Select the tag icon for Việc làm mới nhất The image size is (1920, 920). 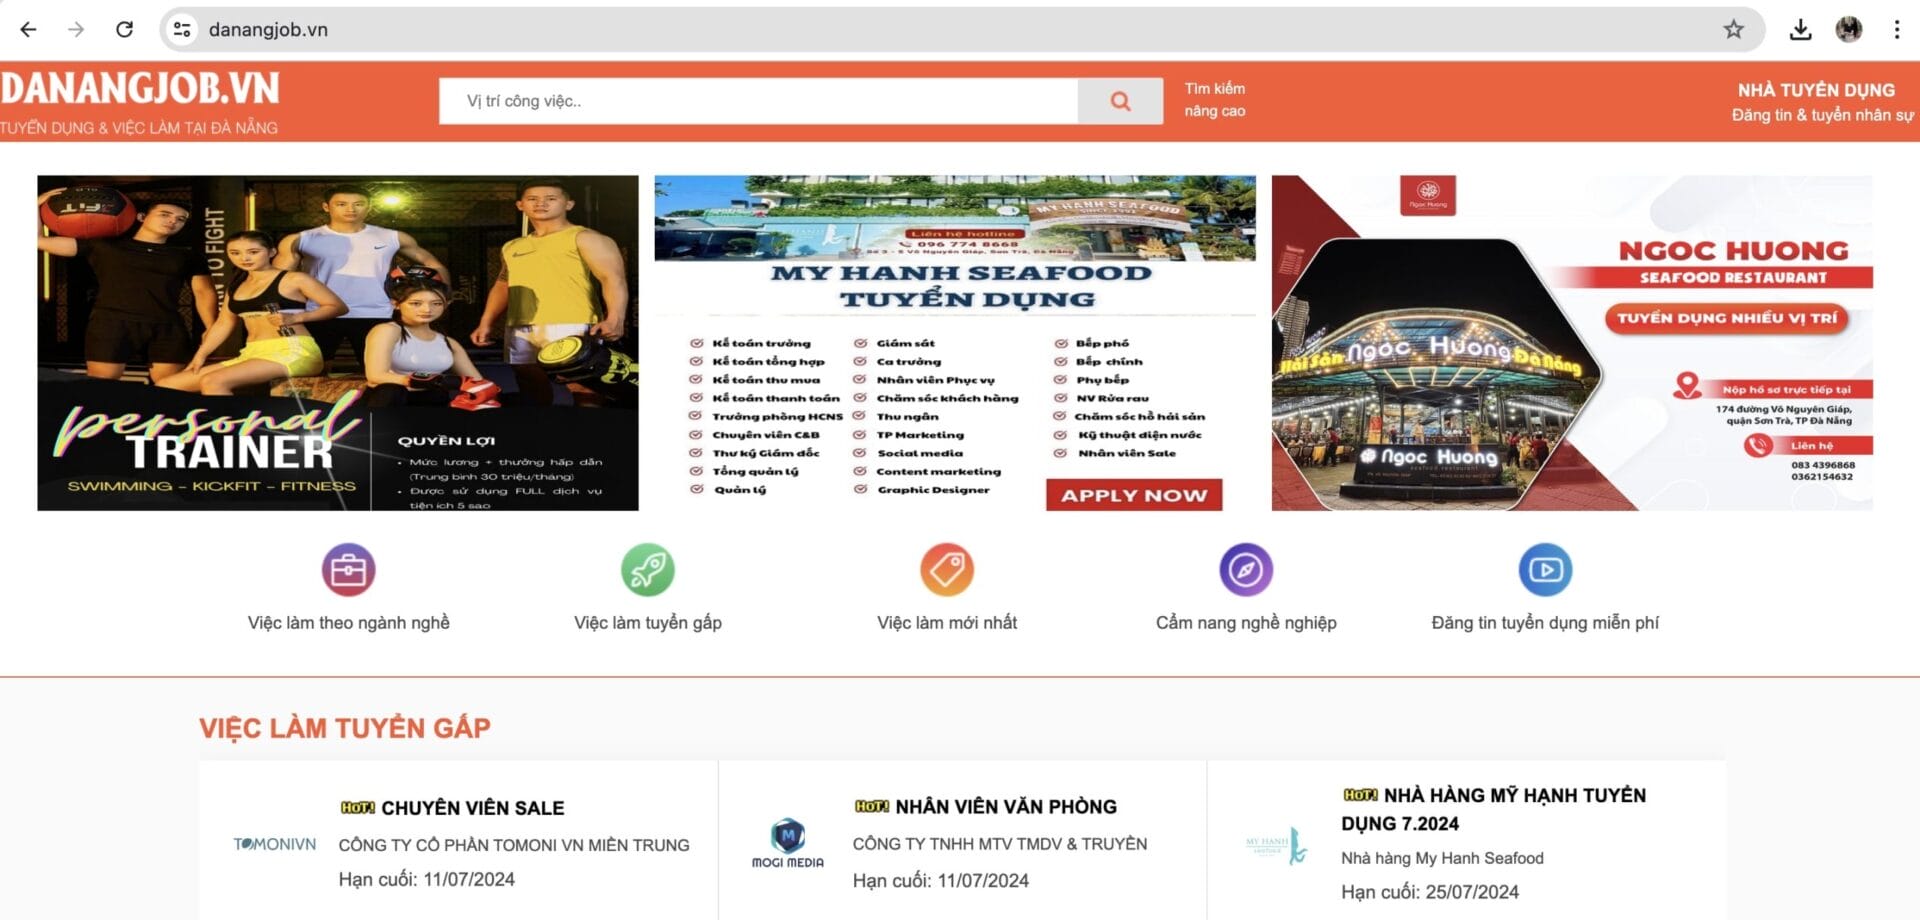click(x=946, y=568)
